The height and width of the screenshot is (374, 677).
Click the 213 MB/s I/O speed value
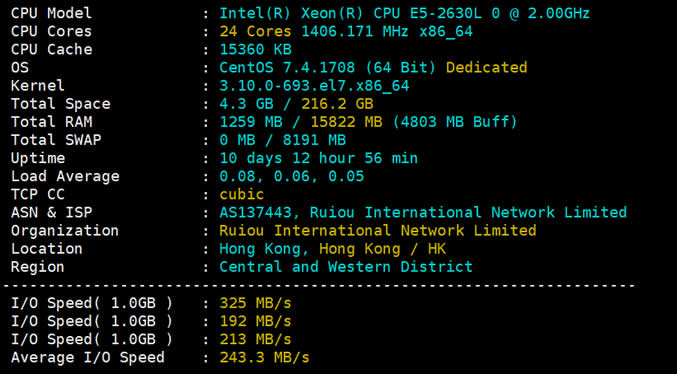click(256, 340)
